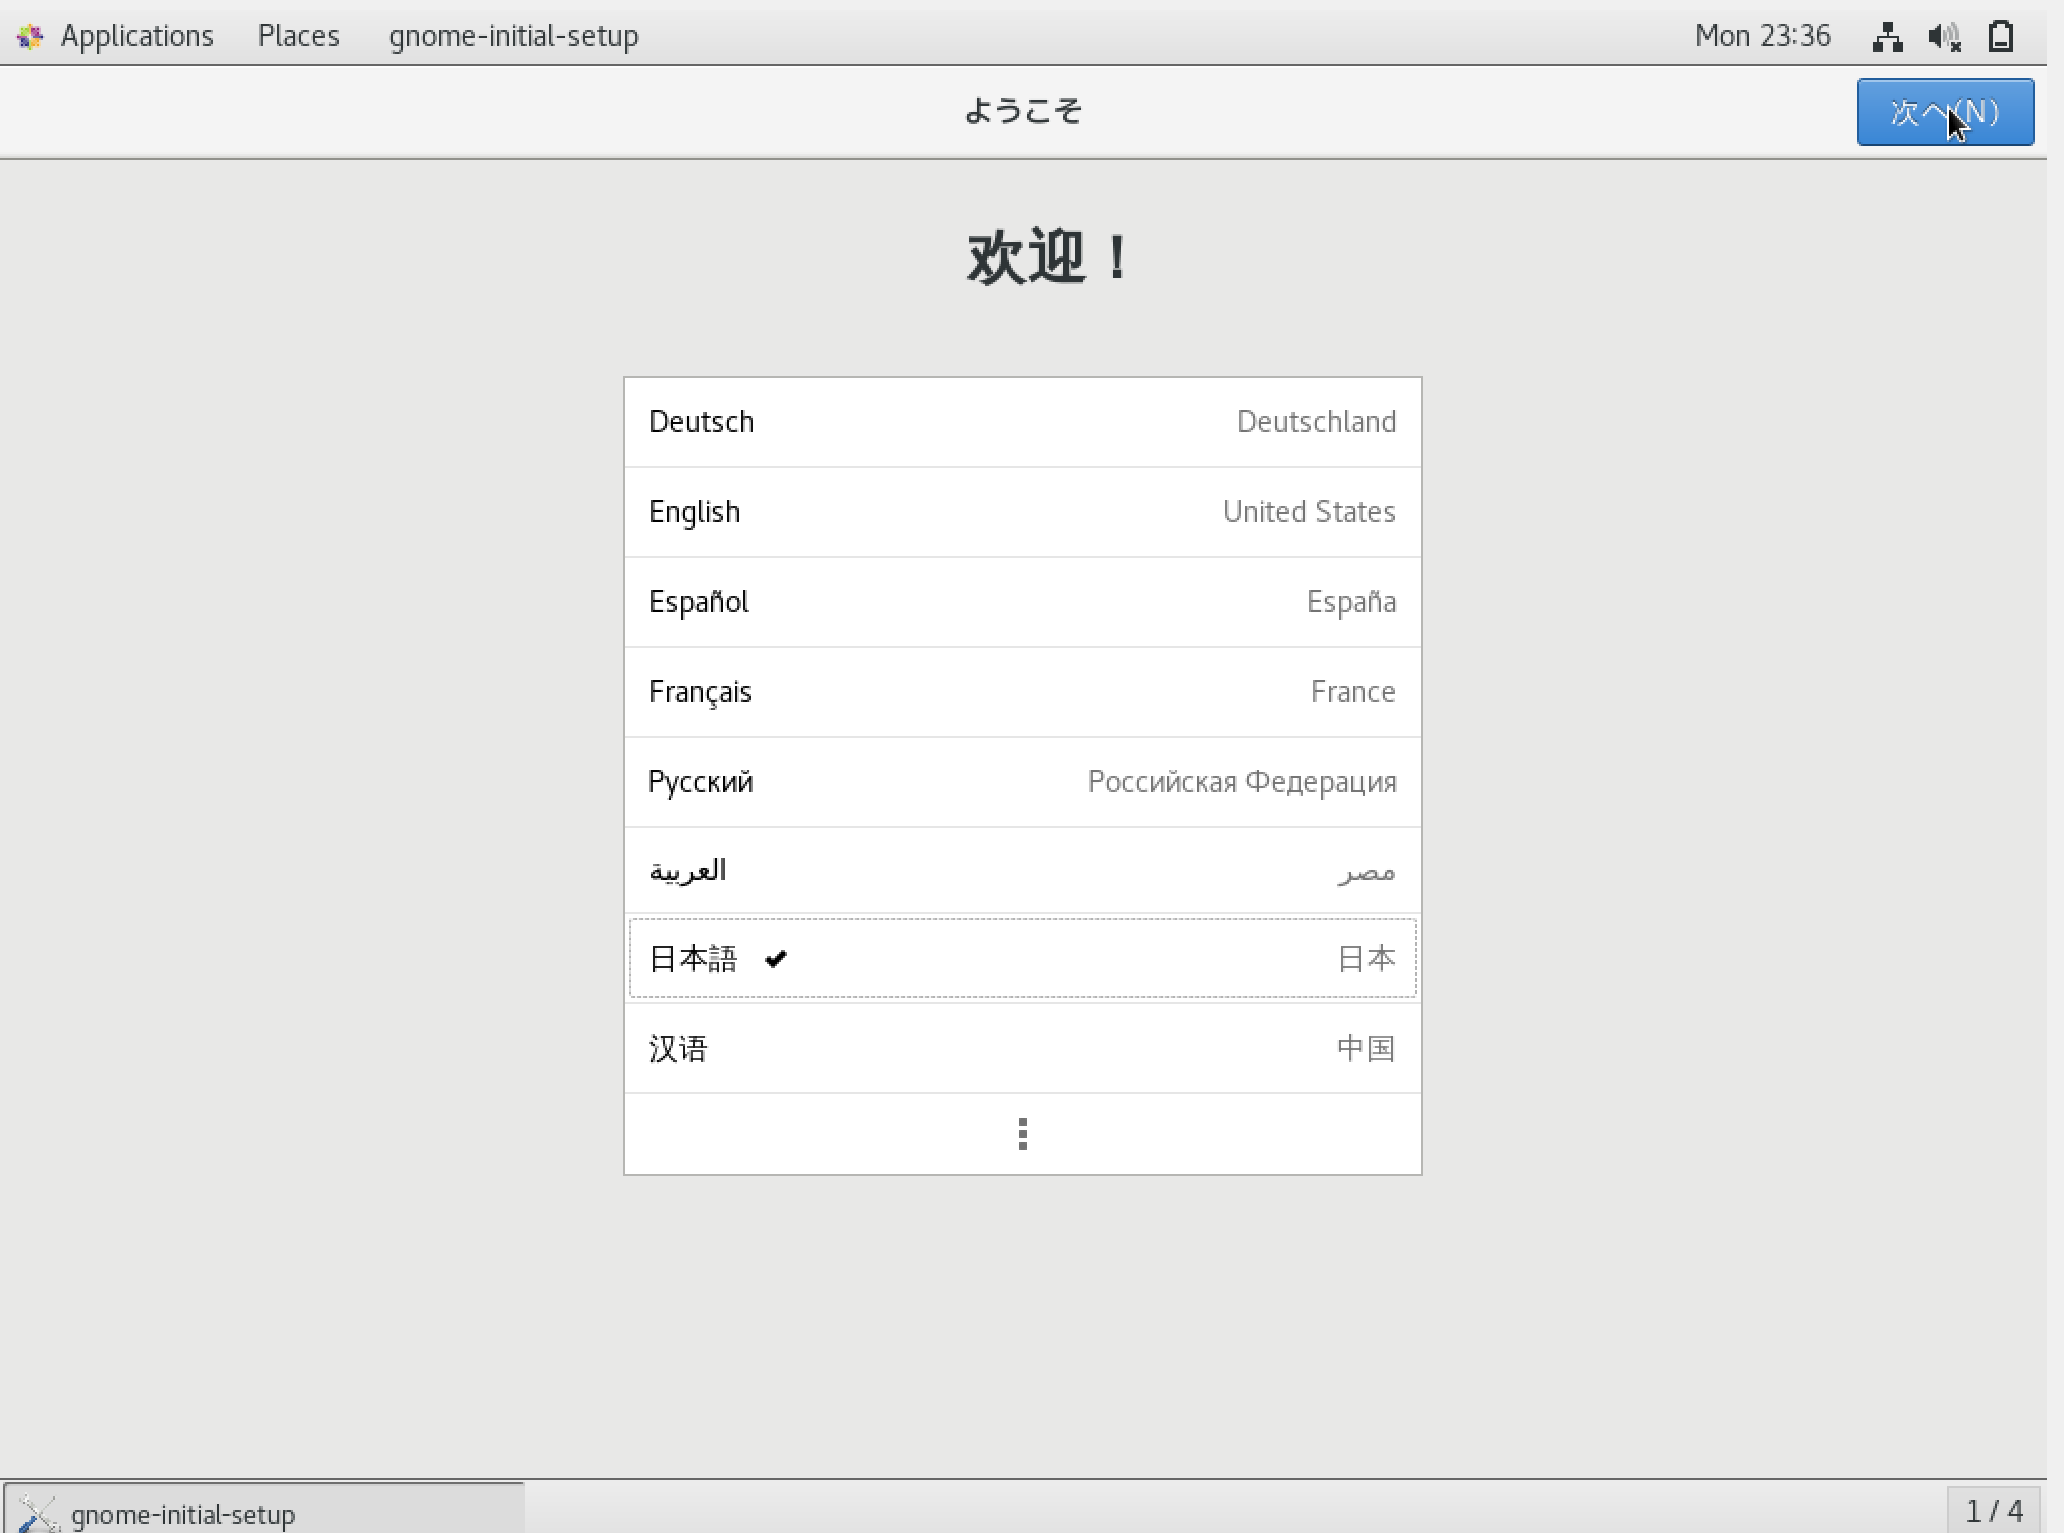
Task: Choose Español as the language
Action: coord(1022,602)
